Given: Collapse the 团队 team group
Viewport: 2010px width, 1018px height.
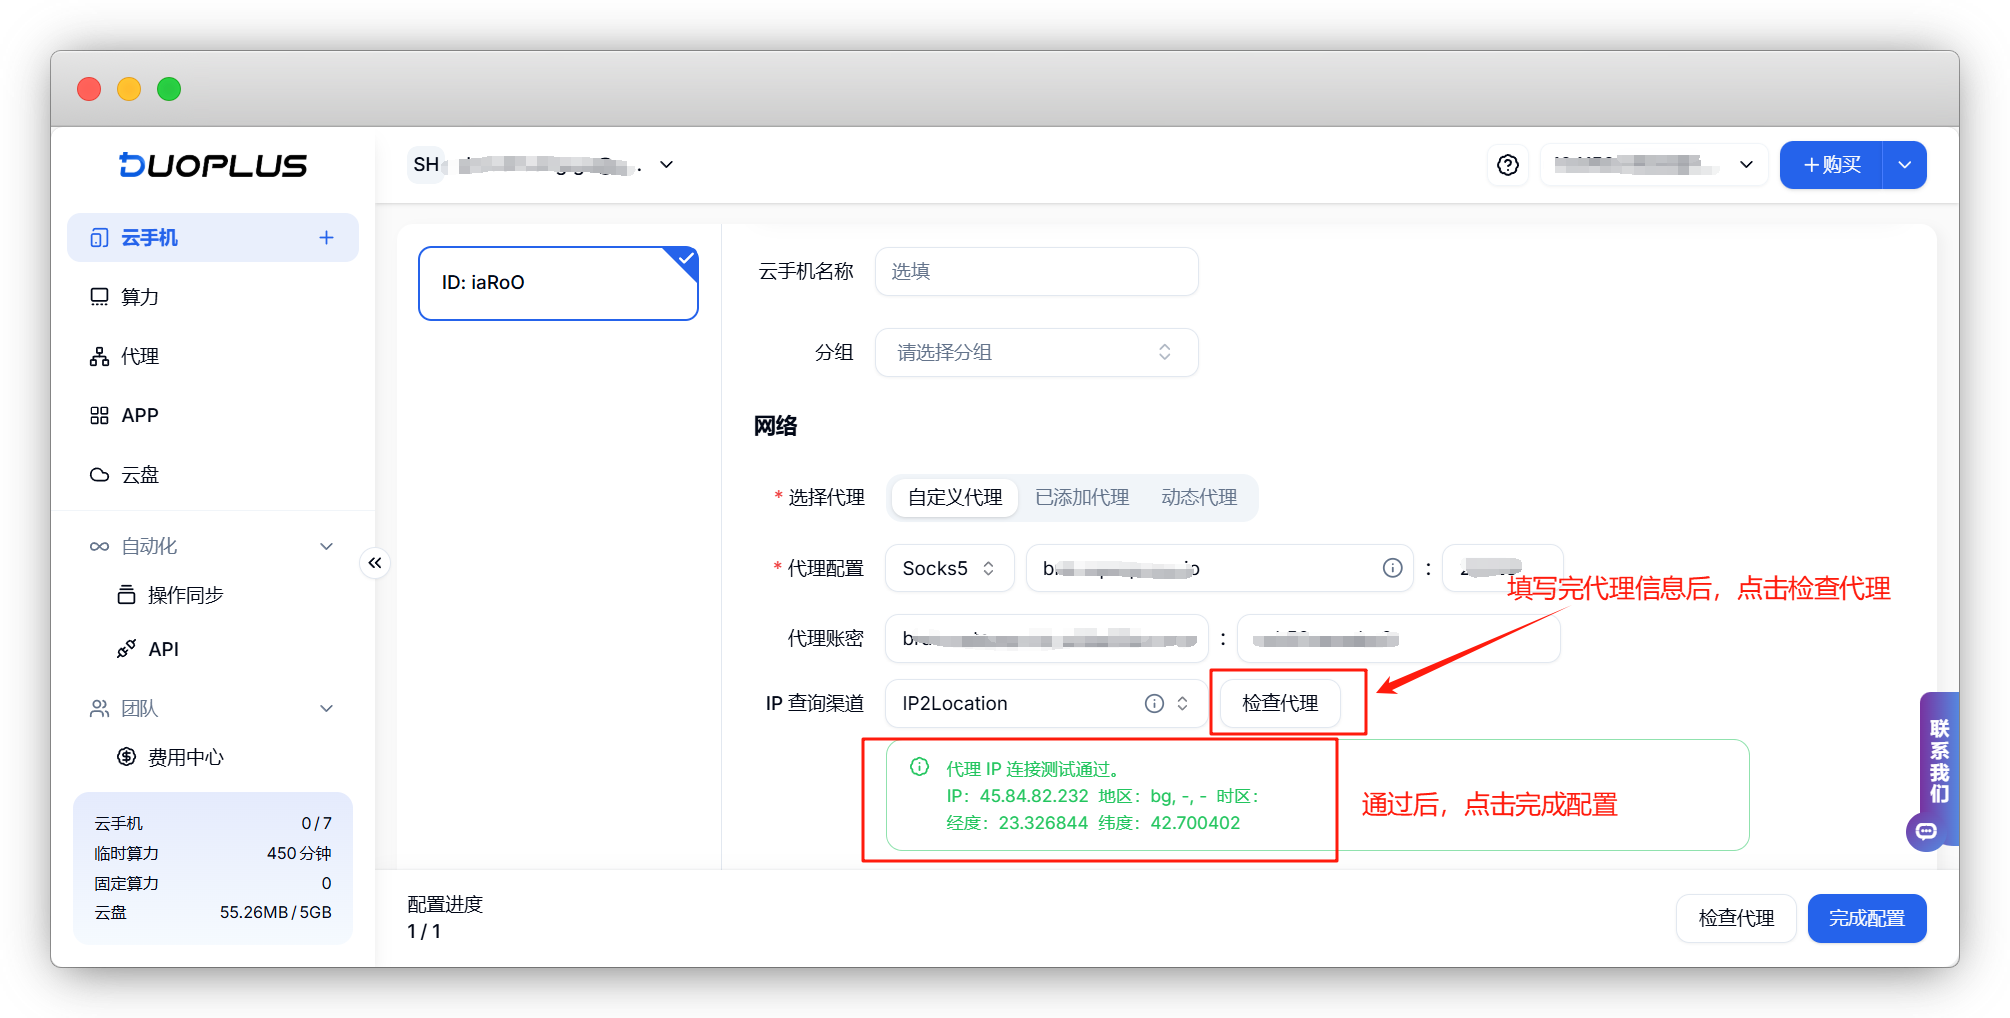Looking at the screenshot, I should pos(213,708).
